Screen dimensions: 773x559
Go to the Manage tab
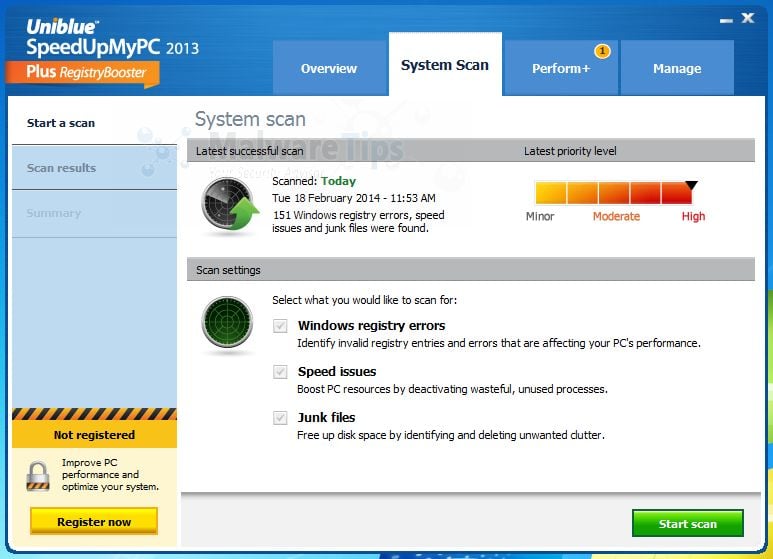(x=677, y=68)
